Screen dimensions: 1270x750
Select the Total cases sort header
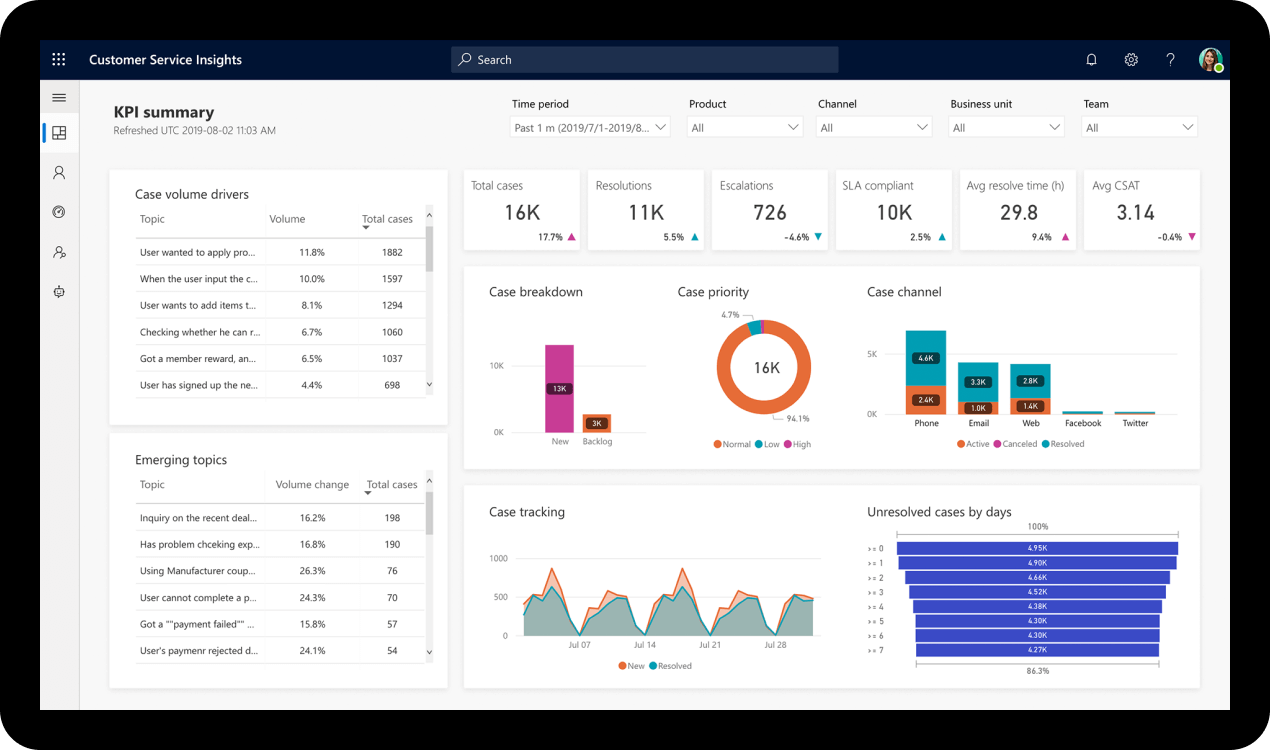click(x=387, y=219)
